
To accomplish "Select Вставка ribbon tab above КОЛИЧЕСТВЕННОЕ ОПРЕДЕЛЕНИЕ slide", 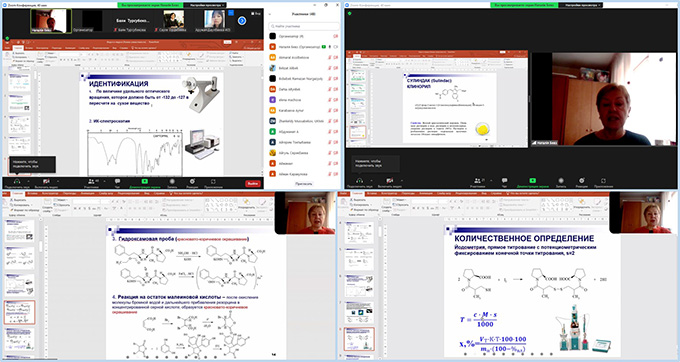I will [x=372, y=193].
